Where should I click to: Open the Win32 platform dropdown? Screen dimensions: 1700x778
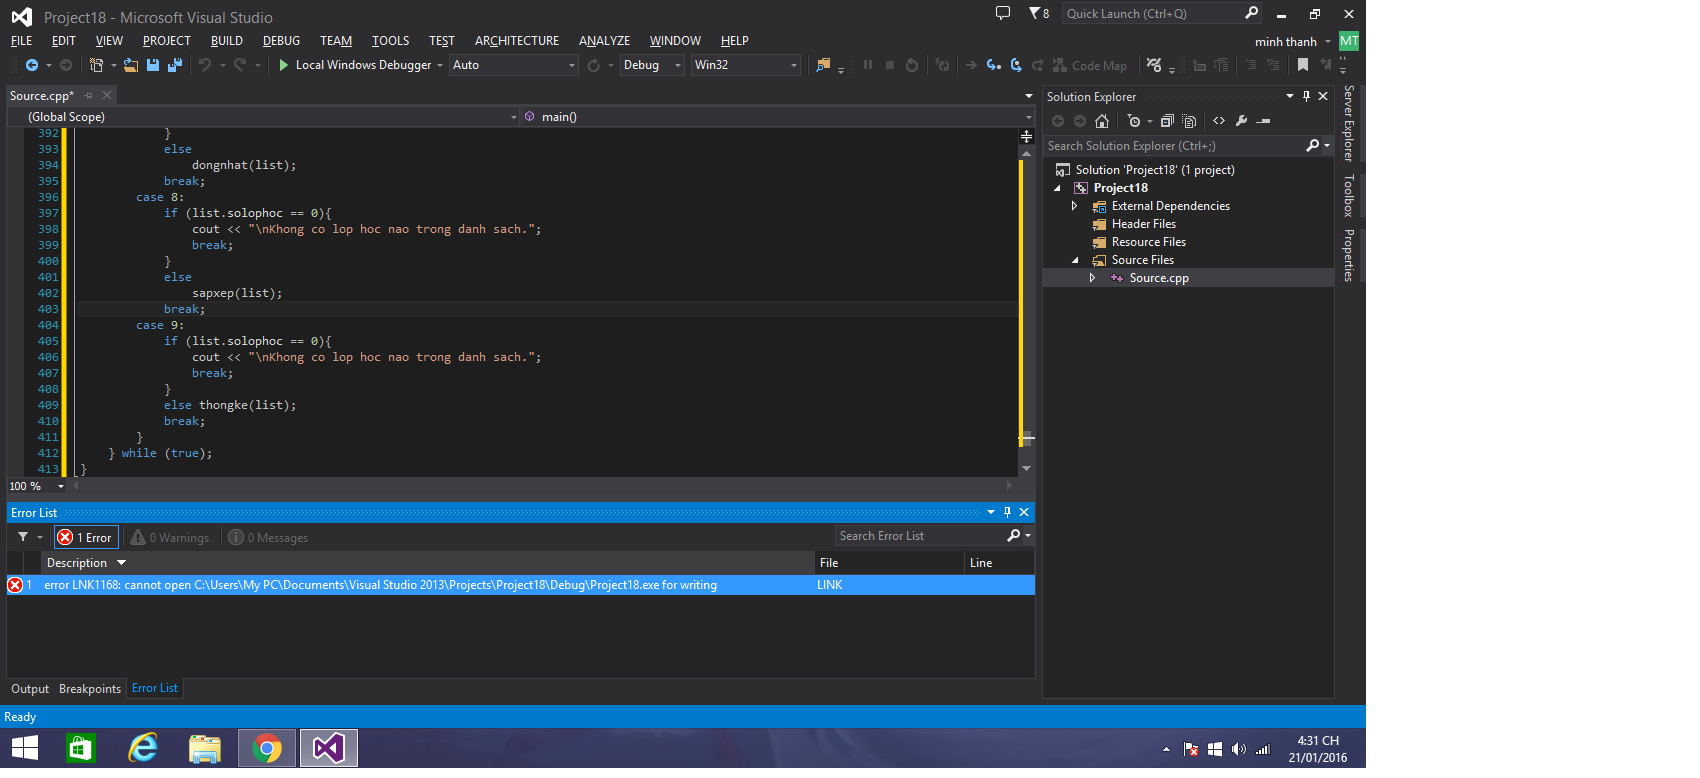746,65
